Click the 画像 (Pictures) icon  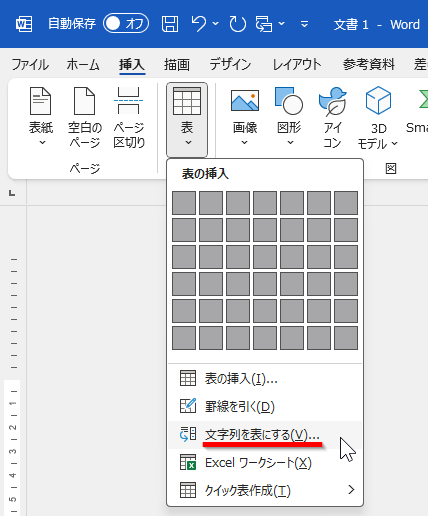coord(245,100)
